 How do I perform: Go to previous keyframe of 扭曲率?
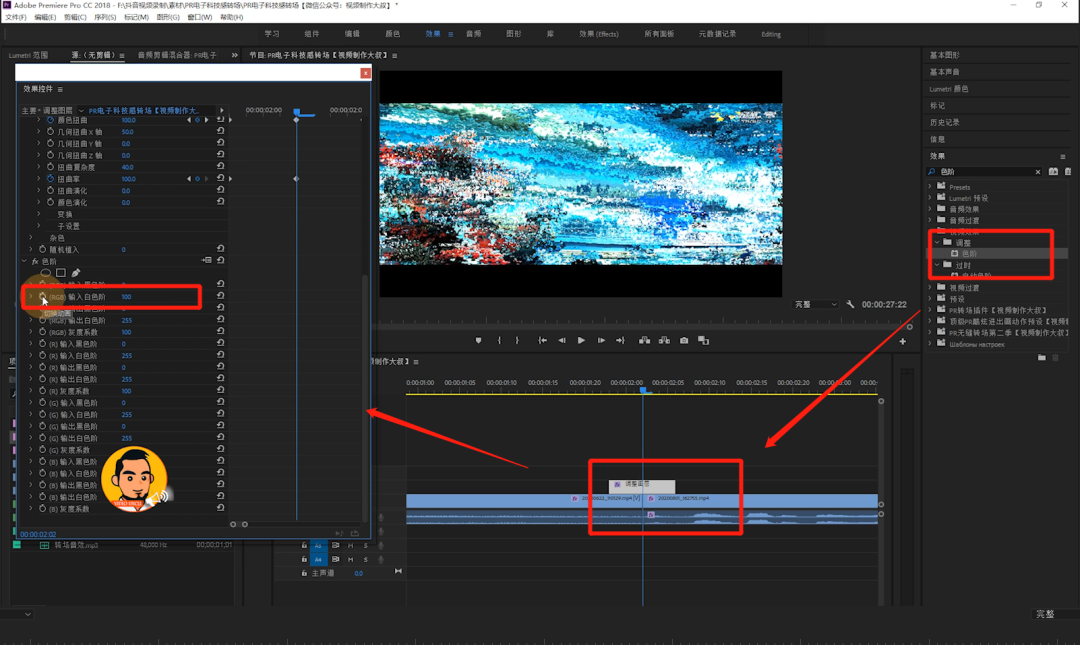click(x=189, y=178)
